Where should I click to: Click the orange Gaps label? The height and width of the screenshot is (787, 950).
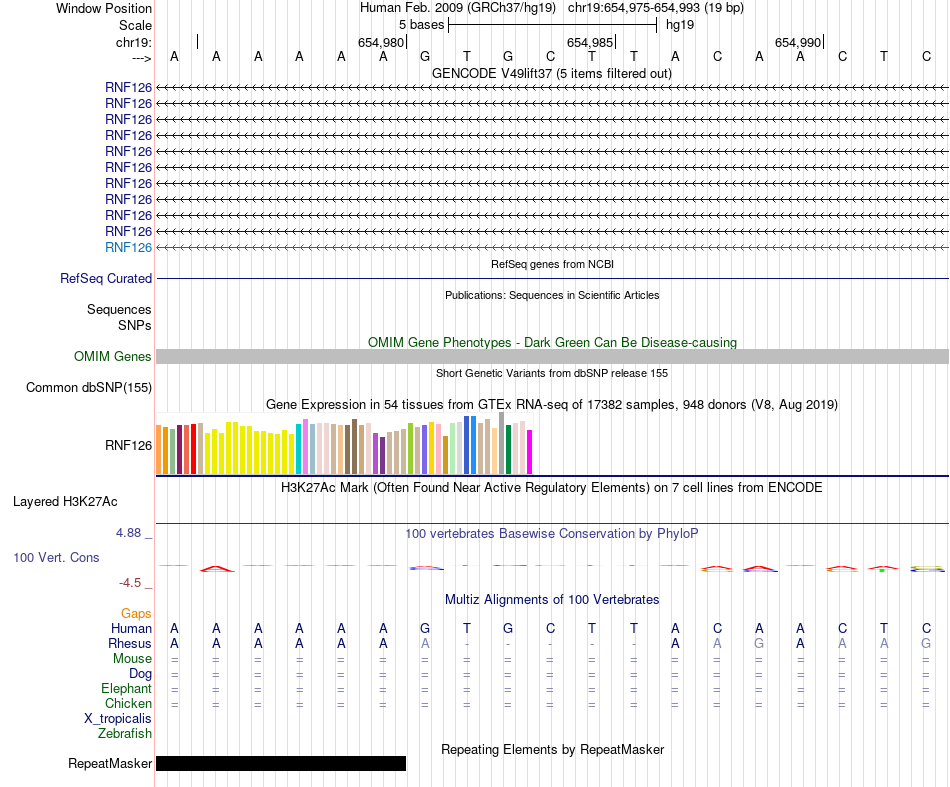tap(136, 614)
